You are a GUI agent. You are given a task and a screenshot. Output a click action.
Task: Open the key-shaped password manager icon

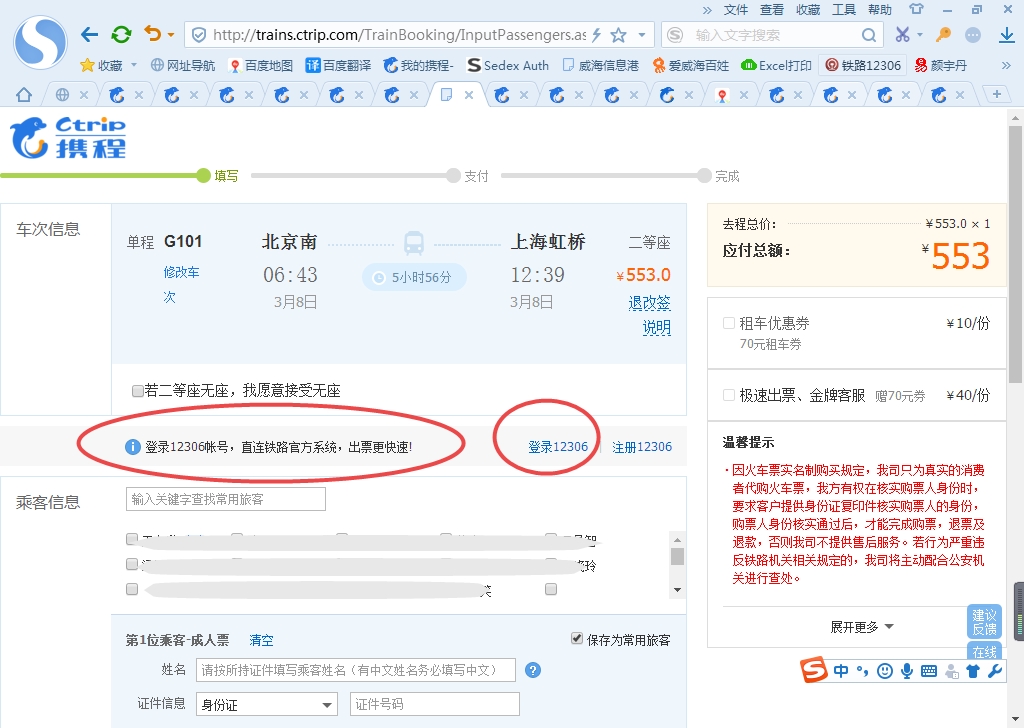[943, 35]
